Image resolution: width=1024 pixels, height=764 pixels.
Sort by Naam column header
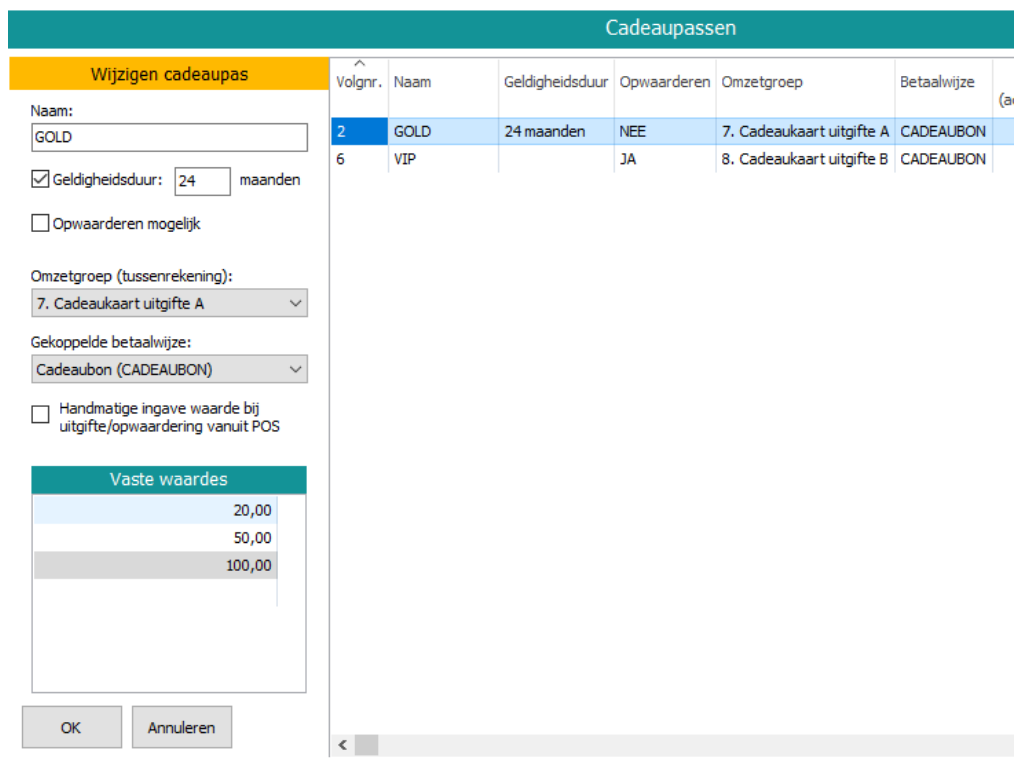pos(443,82)
